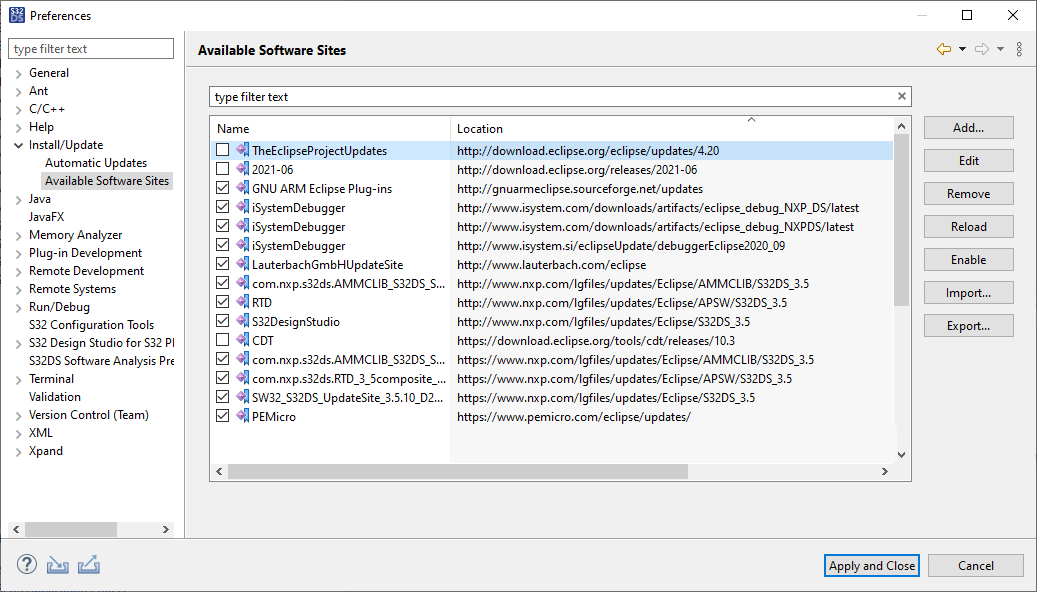Screen dimensions: 1037x592
Task: Open Help for the Preferences dialog
Action: coord(26,564)
